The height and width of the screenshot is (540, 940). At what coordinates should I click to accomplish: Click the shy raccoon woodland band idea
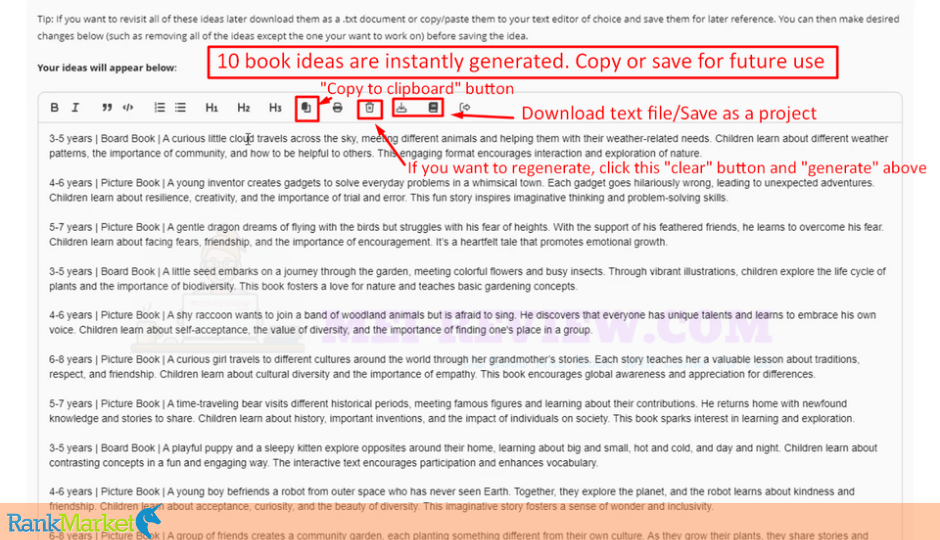pos(463,322)
